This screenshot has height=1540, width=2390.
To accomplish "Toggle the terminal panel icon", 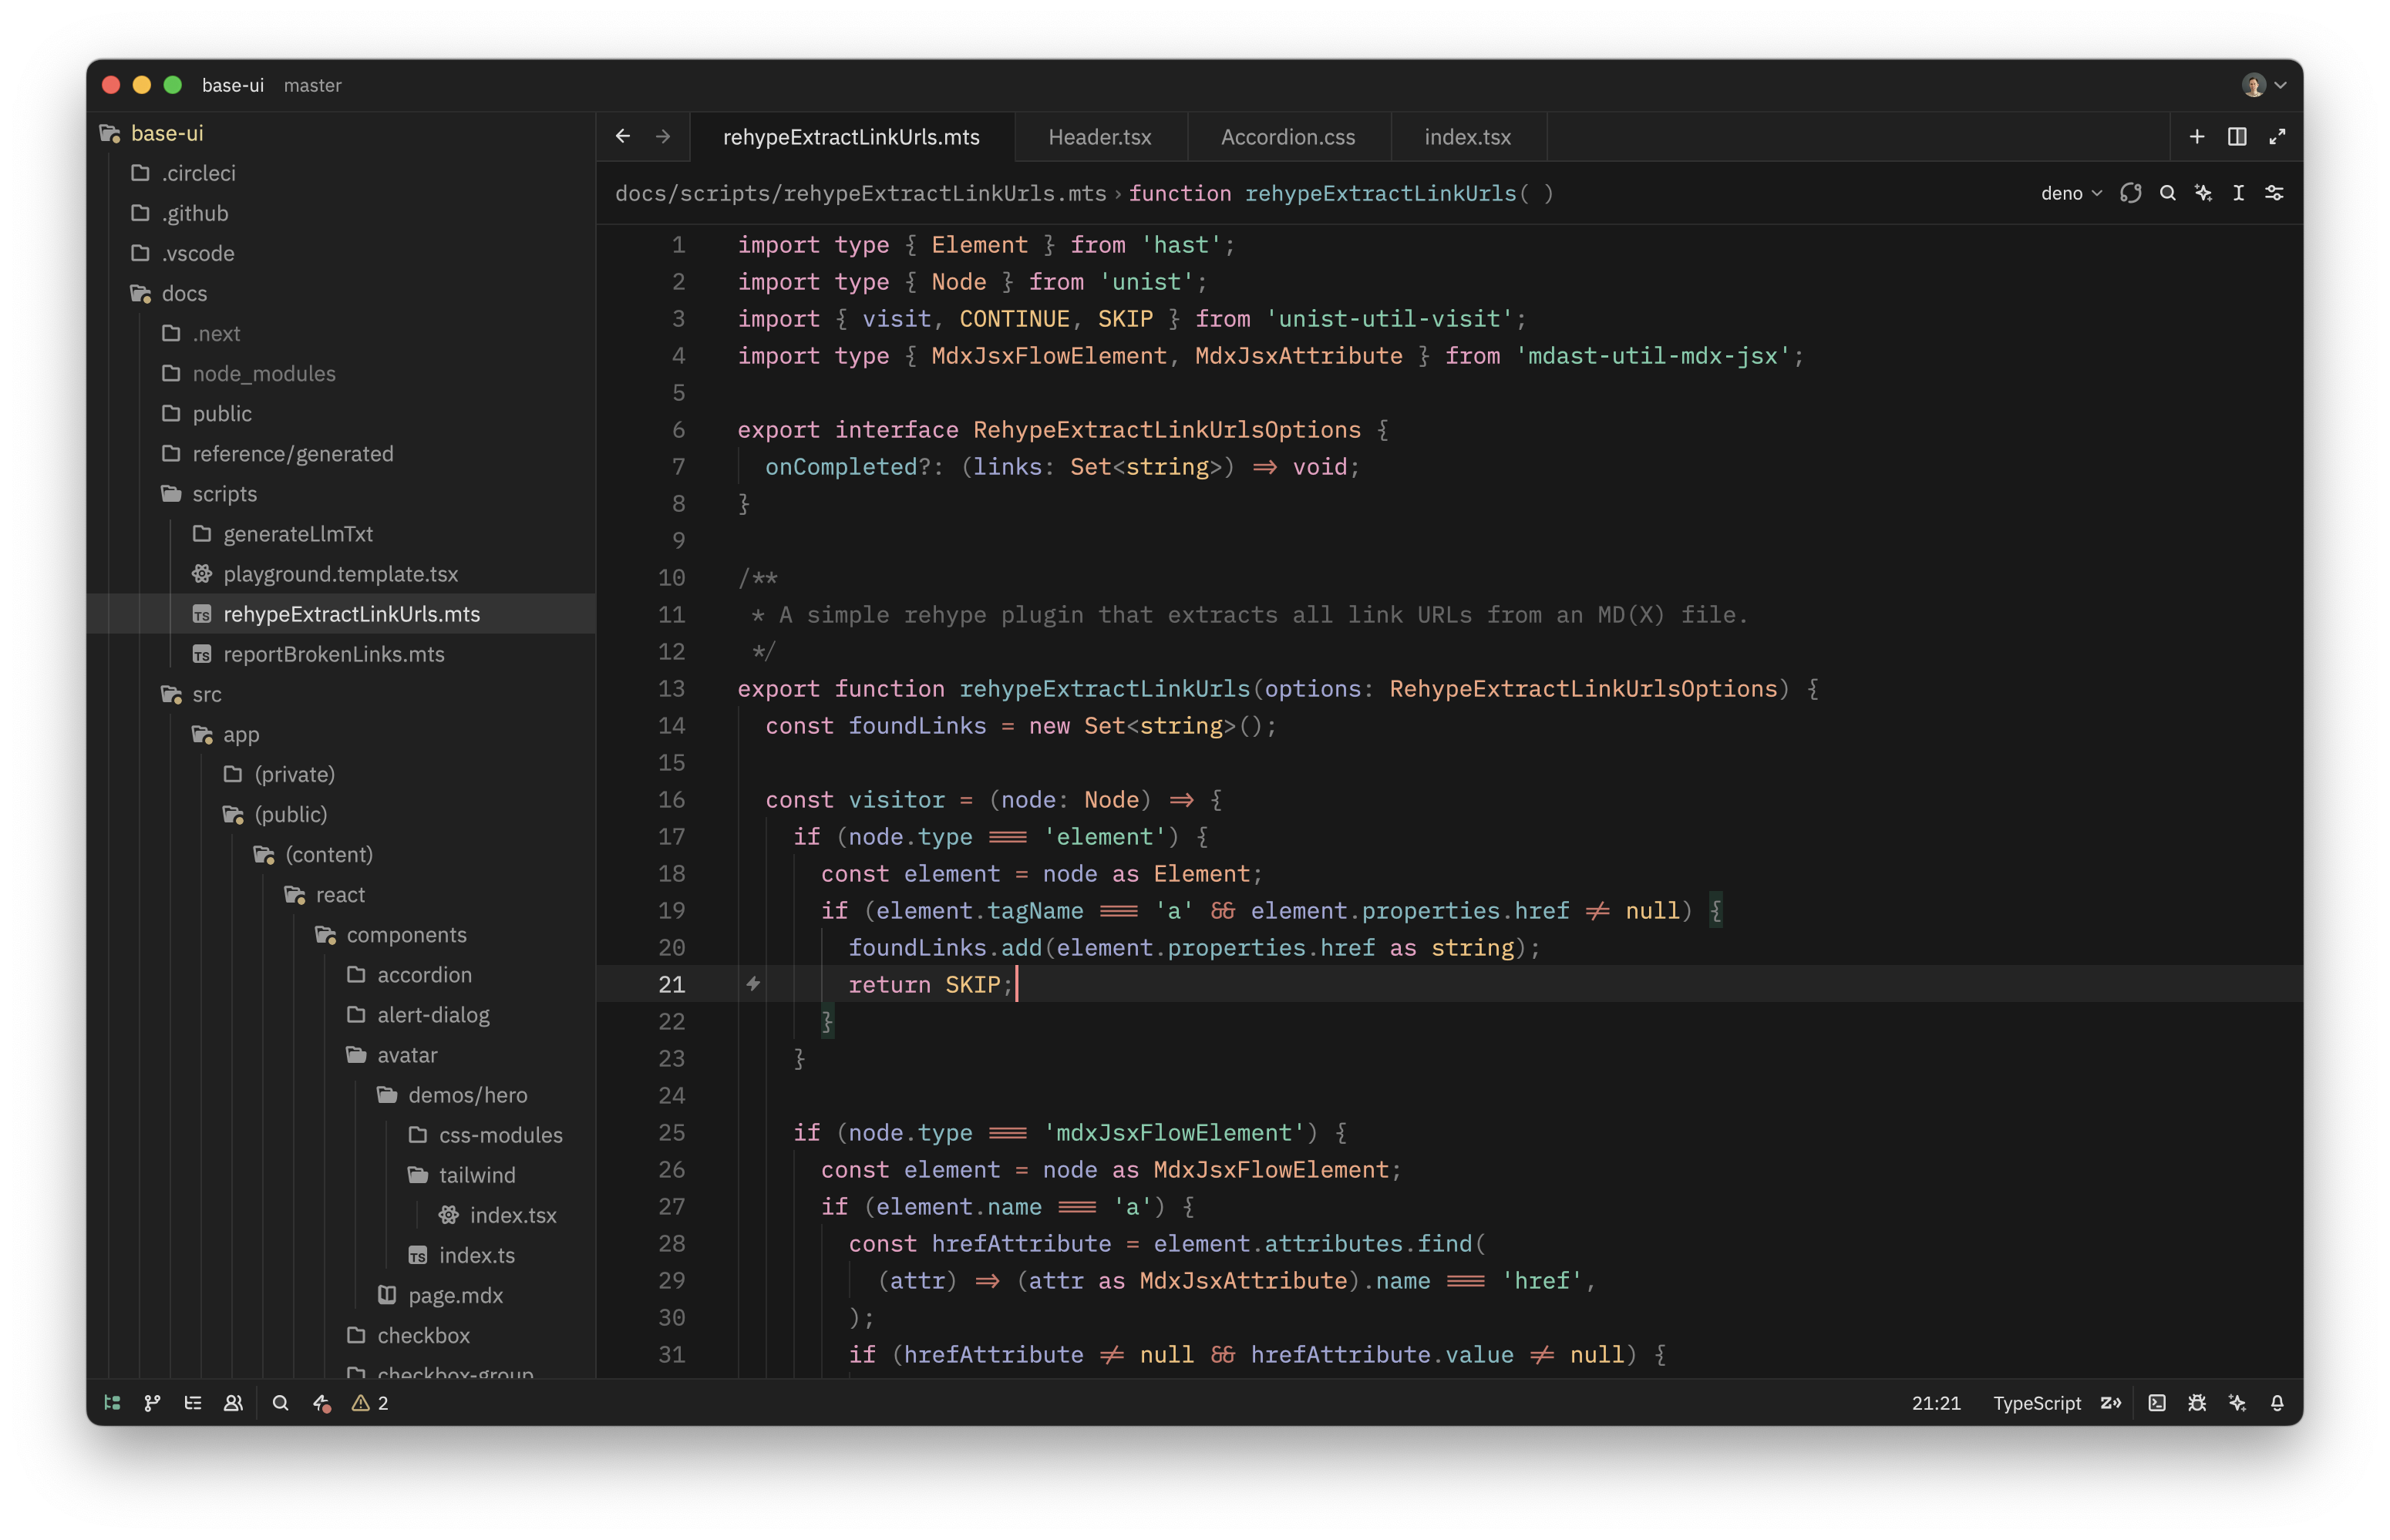I will (x=2157, y=1403).
